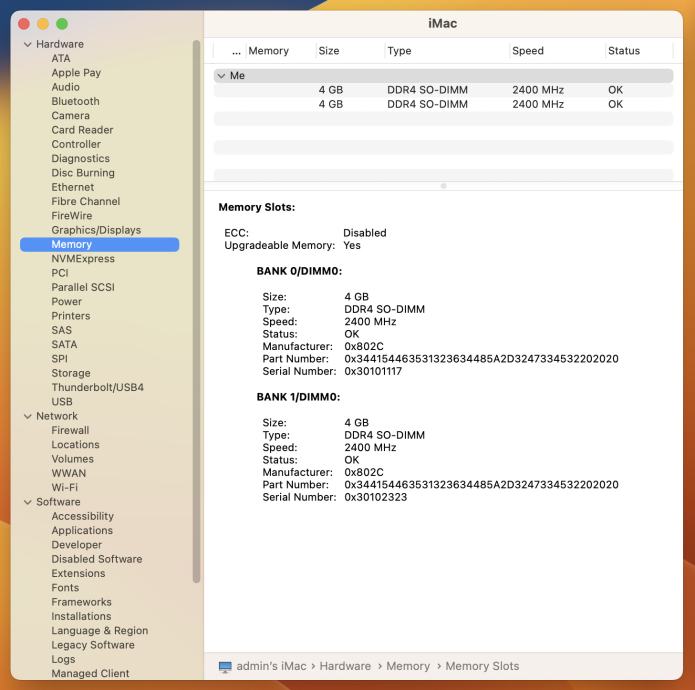Click Hardware in the path bar

point(345,666)
